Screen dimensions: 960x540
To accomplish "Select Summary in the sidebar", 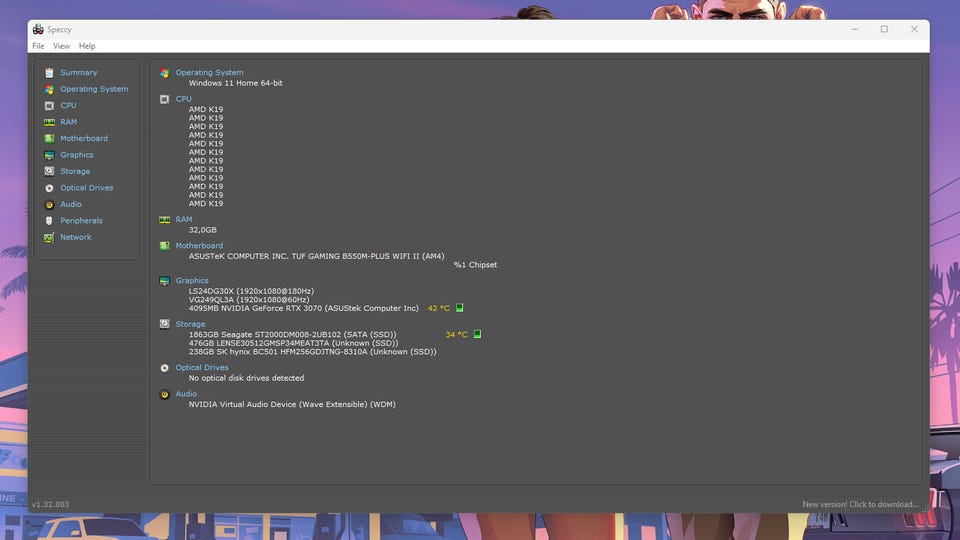I will 78,72.
